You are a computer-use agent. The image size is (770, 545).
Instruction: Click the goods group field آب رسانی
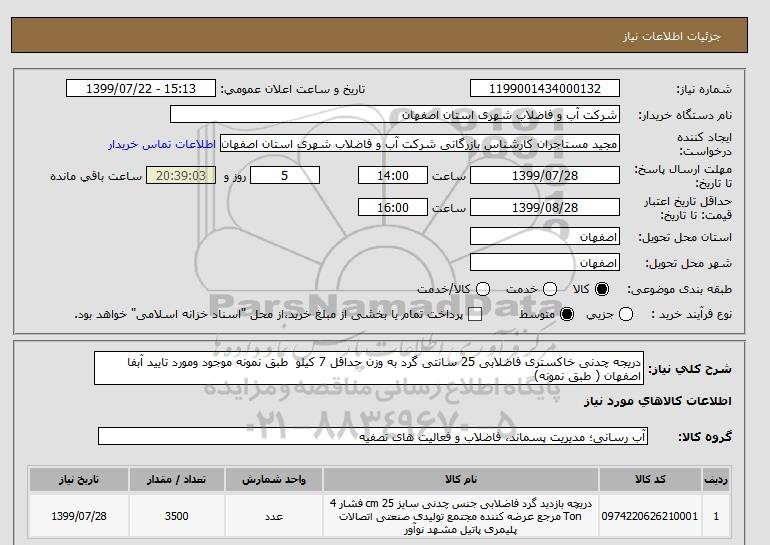click(373, 436)
